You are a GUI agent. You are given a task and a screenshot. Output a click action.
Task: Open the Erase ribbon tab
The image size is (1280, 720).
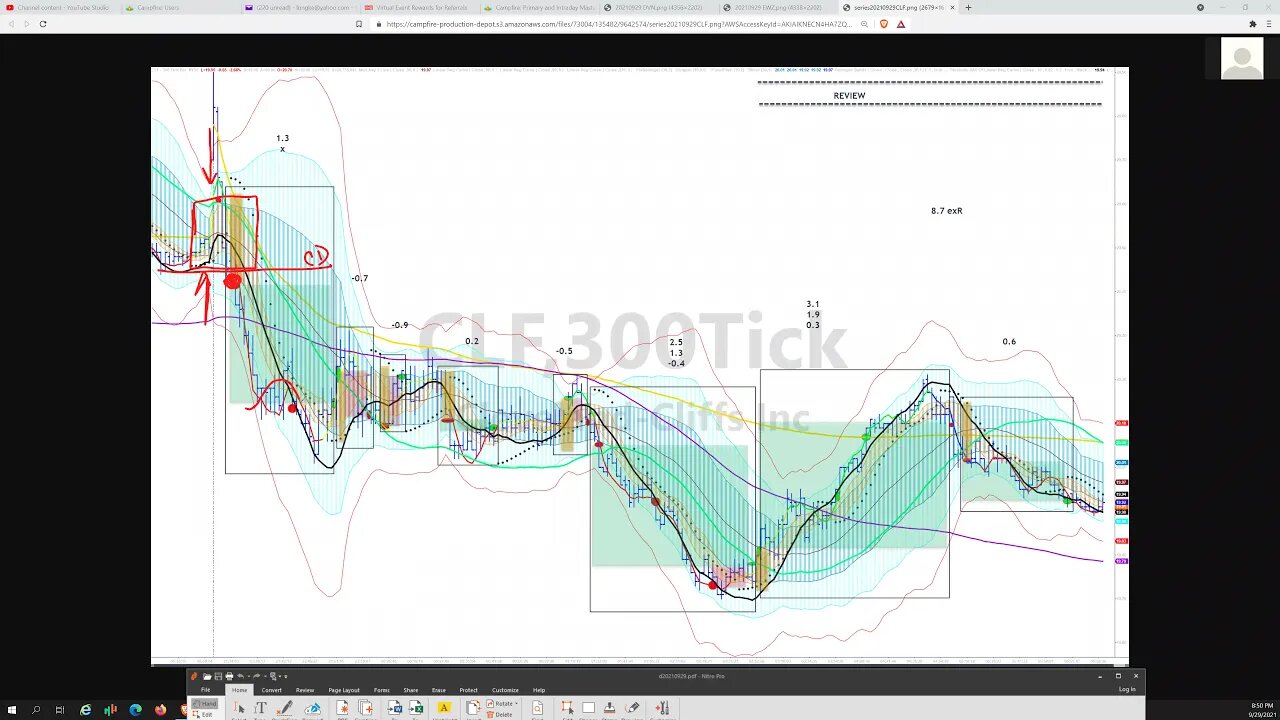439,690
